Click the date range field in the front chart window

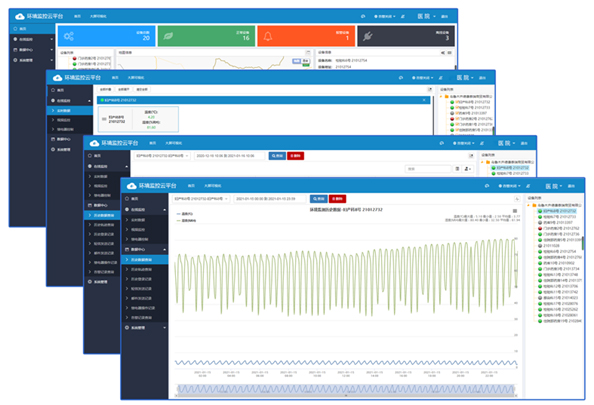coord(270,199)
